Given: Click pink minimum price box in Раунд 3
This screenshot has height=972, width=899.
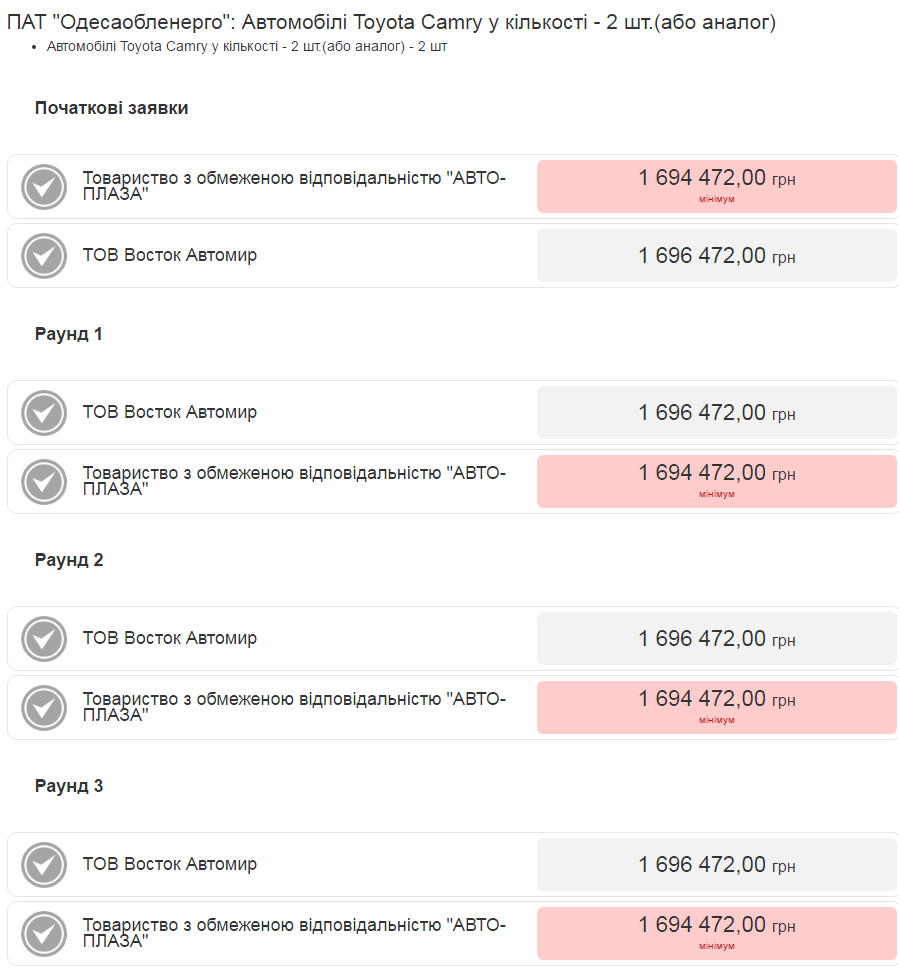Looking at the screenshot, I should (716, 933).
